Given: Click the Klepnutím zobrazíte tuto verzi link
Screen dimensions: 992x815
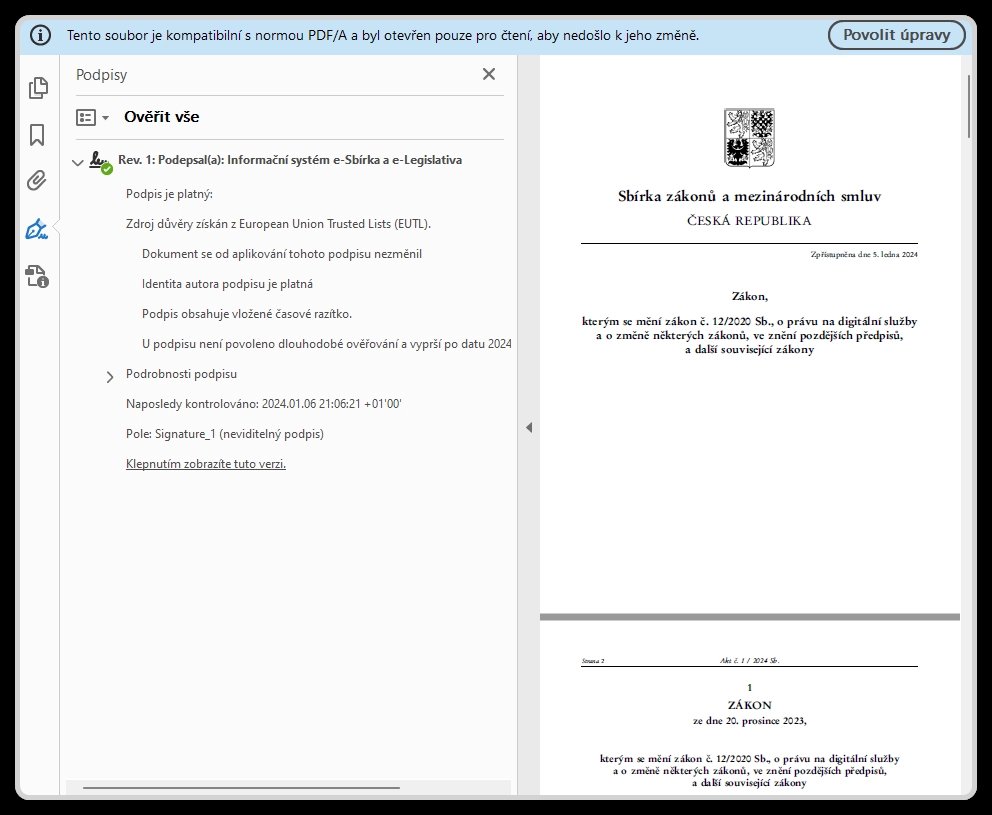Looking at the screenshot, I should coord(206,464).
